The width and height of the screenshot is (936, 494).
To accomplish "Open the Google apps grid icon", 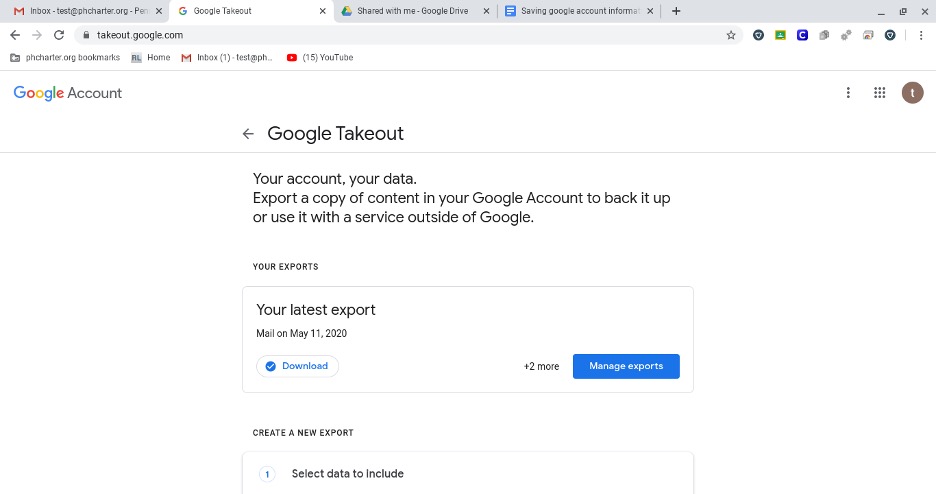I will click(879, 92).
